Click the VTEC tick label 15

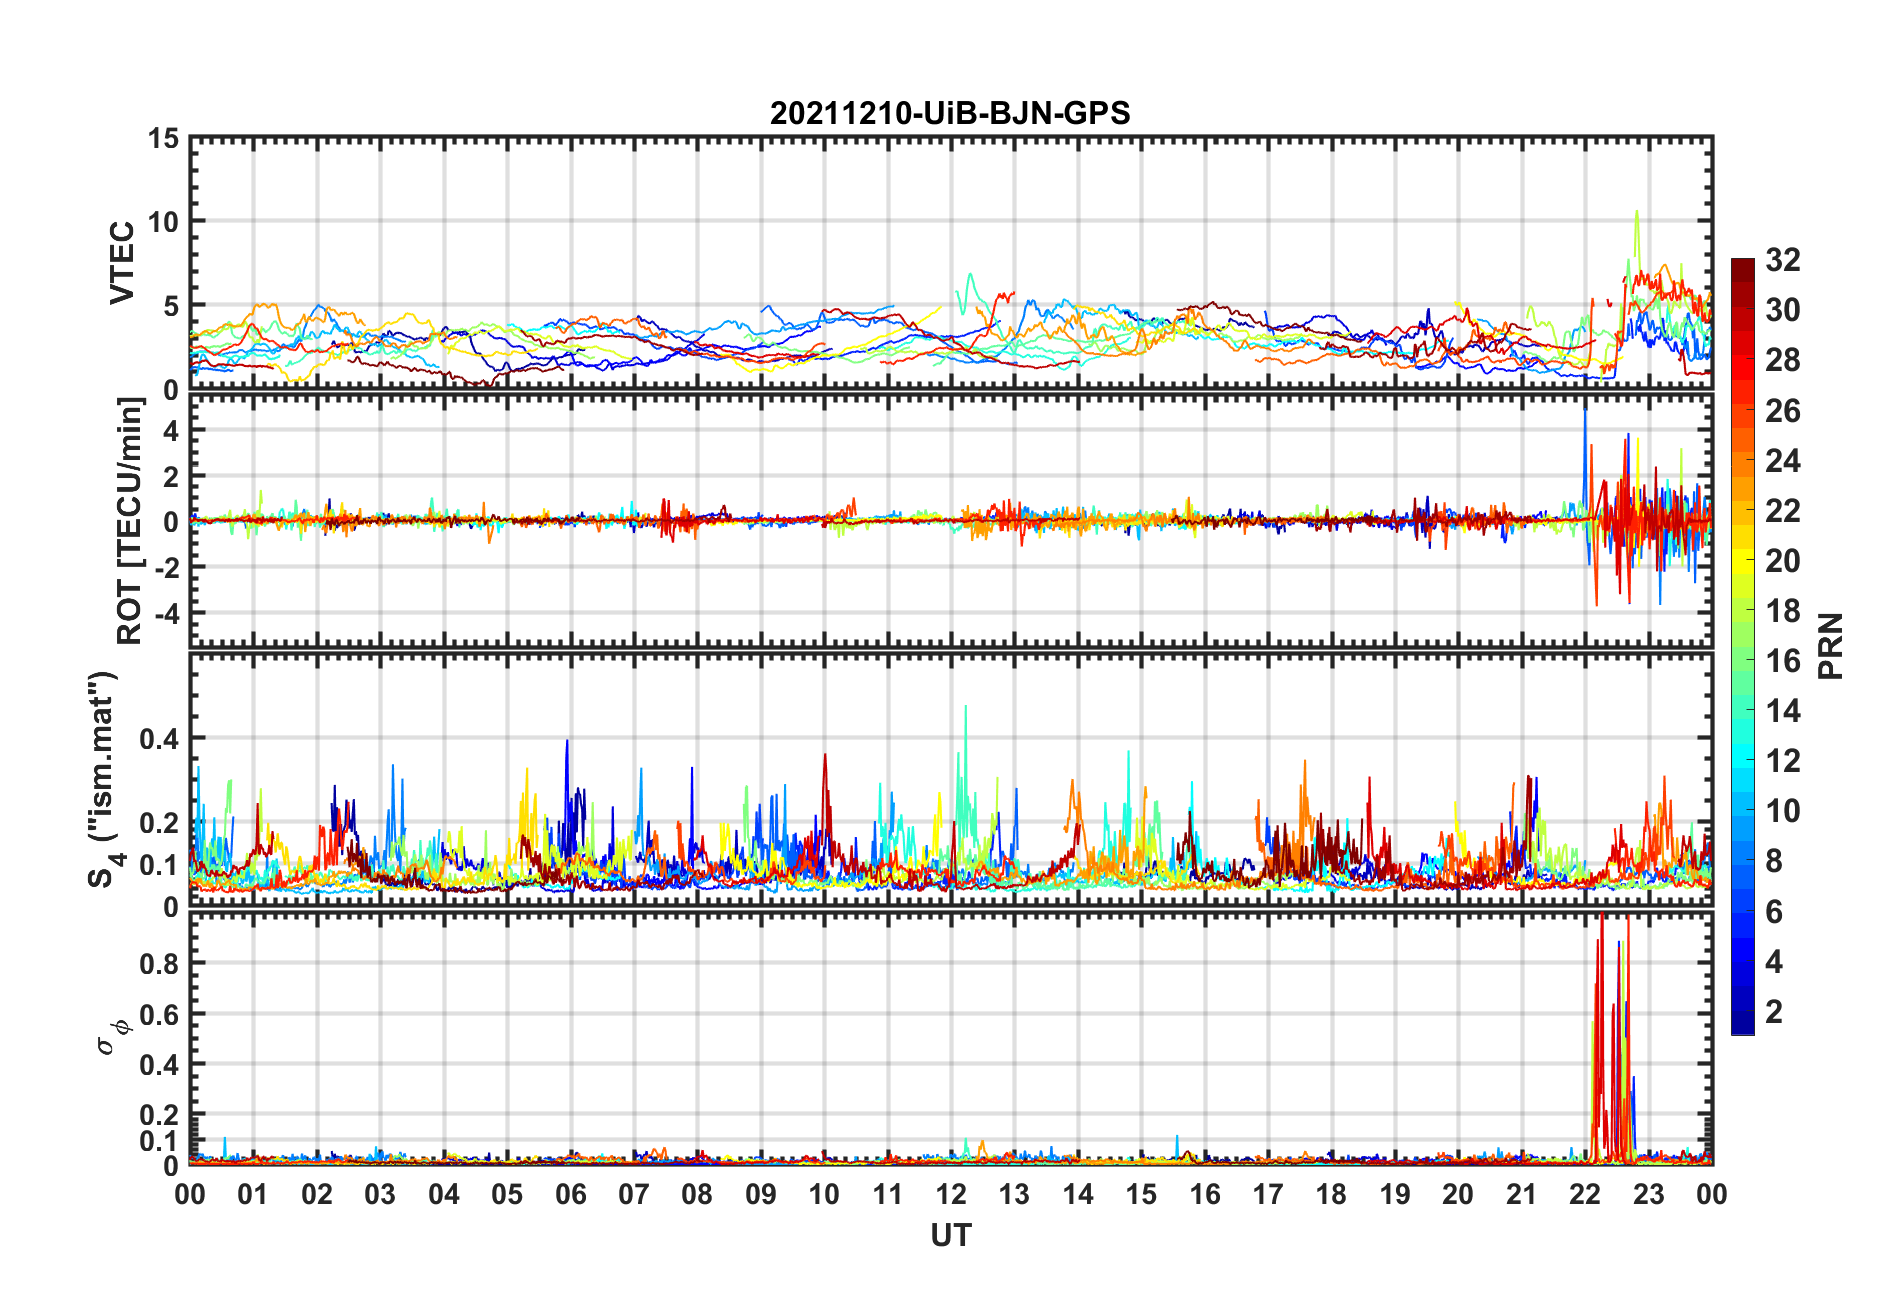[x=163, y=139]
